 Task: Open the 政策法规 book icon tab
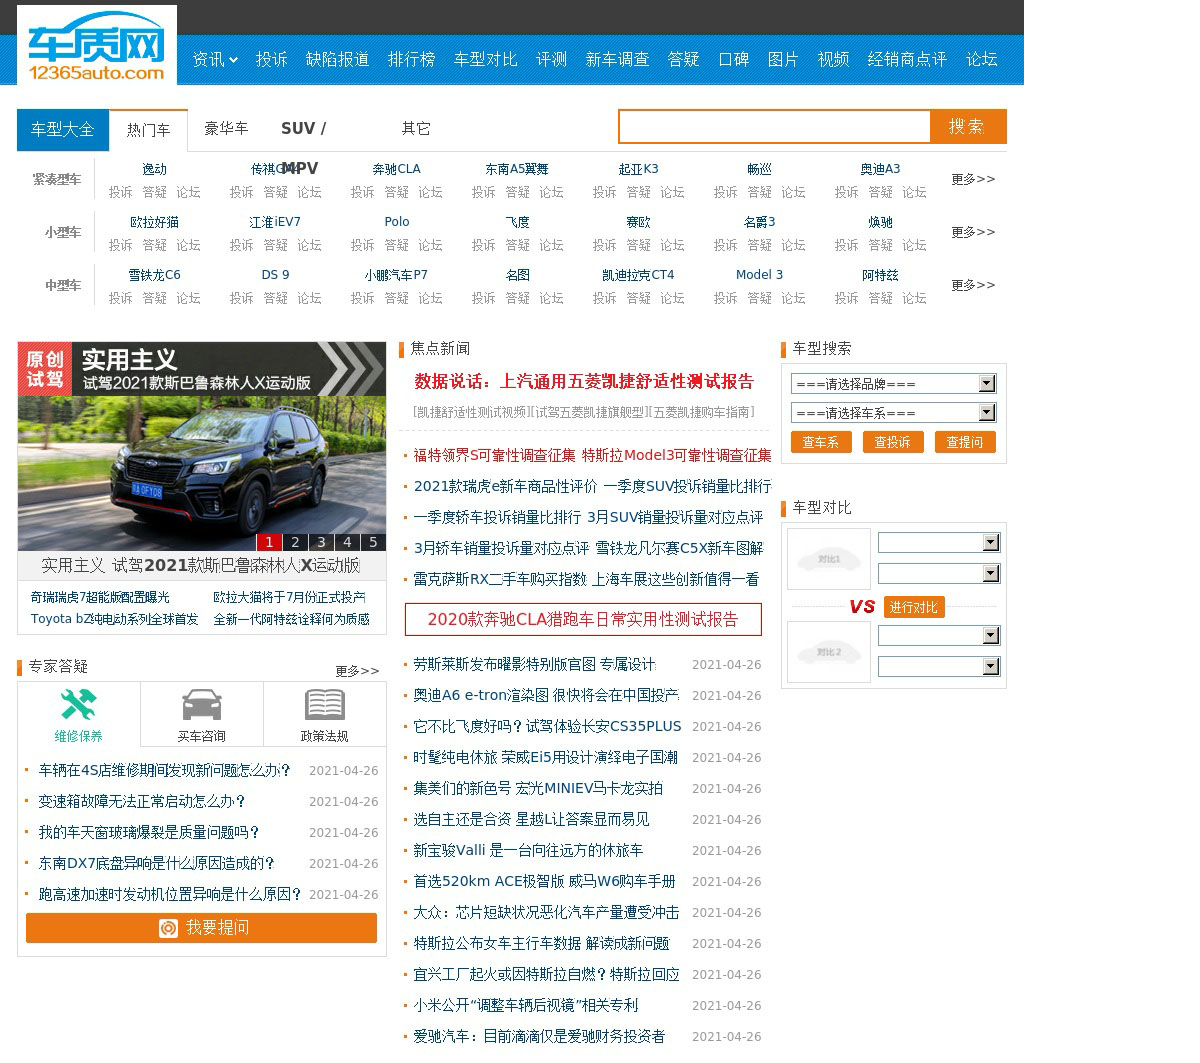click(x=324, y=714)
